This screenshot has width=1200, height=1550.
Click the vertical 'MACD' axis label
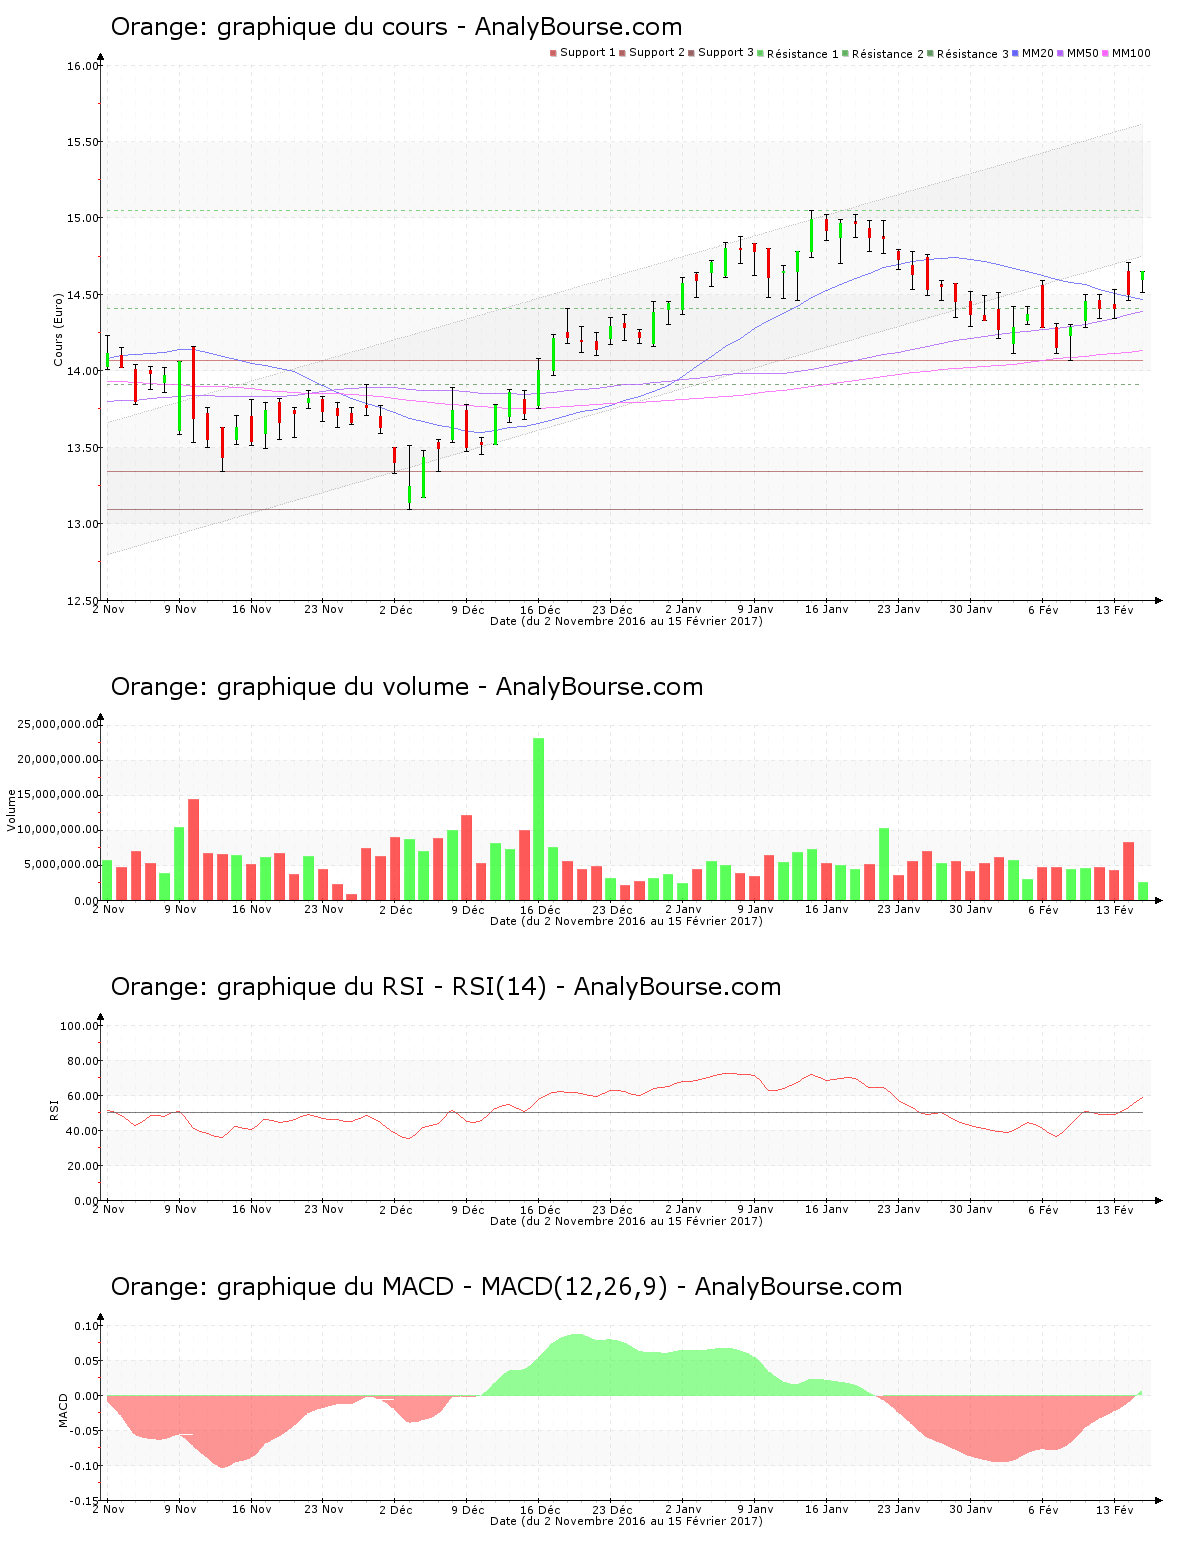tap(63, 1410)
